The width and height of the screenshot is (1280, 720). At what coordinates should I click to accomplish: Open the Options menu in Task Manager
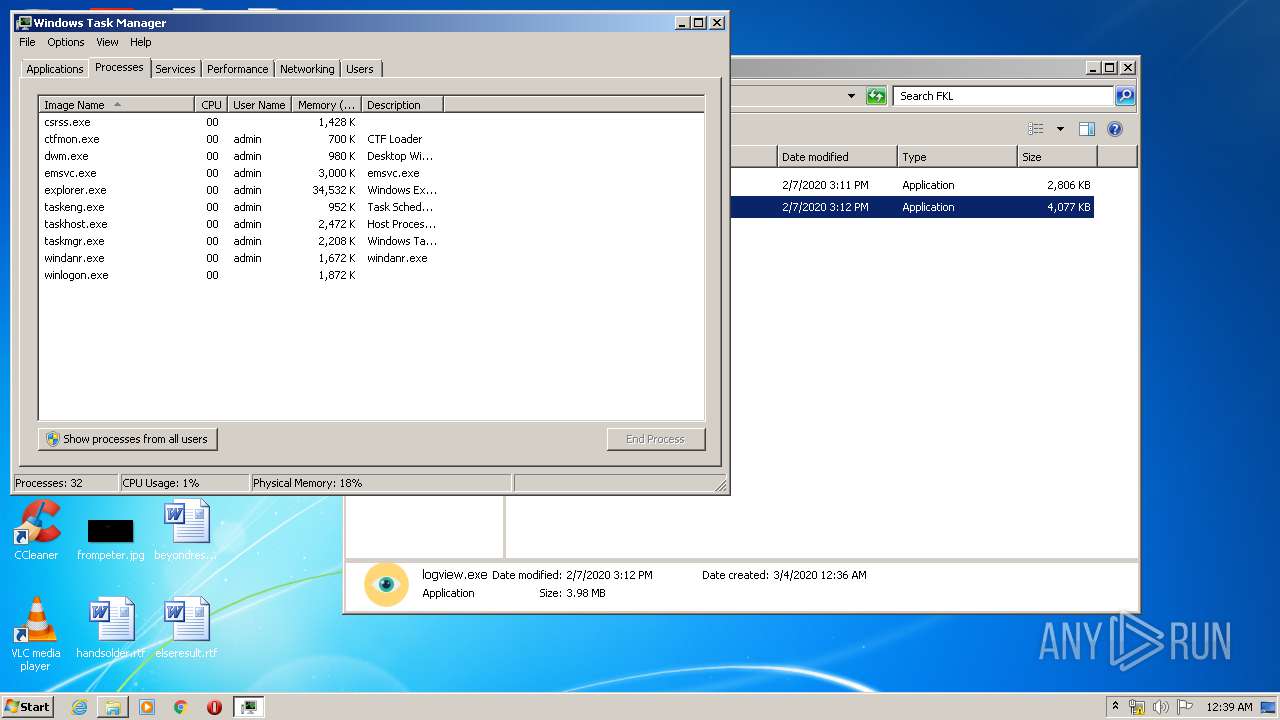[x=66, y=42]
